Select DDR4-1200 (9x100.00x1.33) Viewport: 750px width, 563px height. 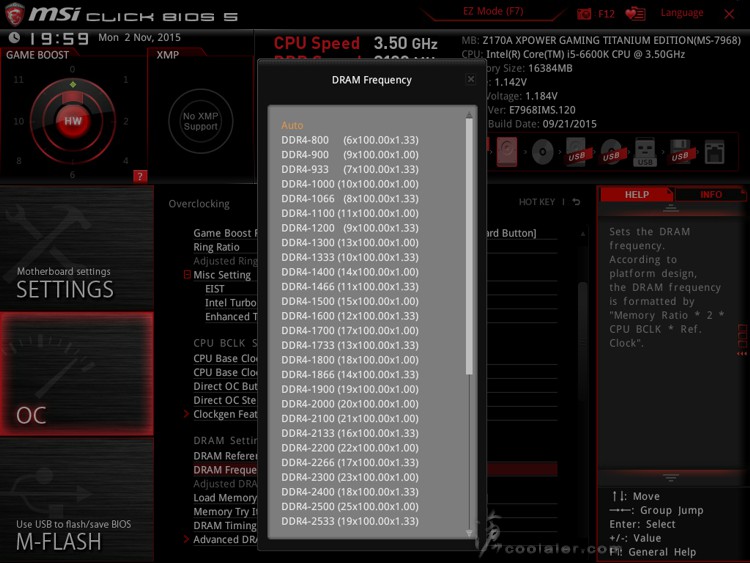[350, 228]
